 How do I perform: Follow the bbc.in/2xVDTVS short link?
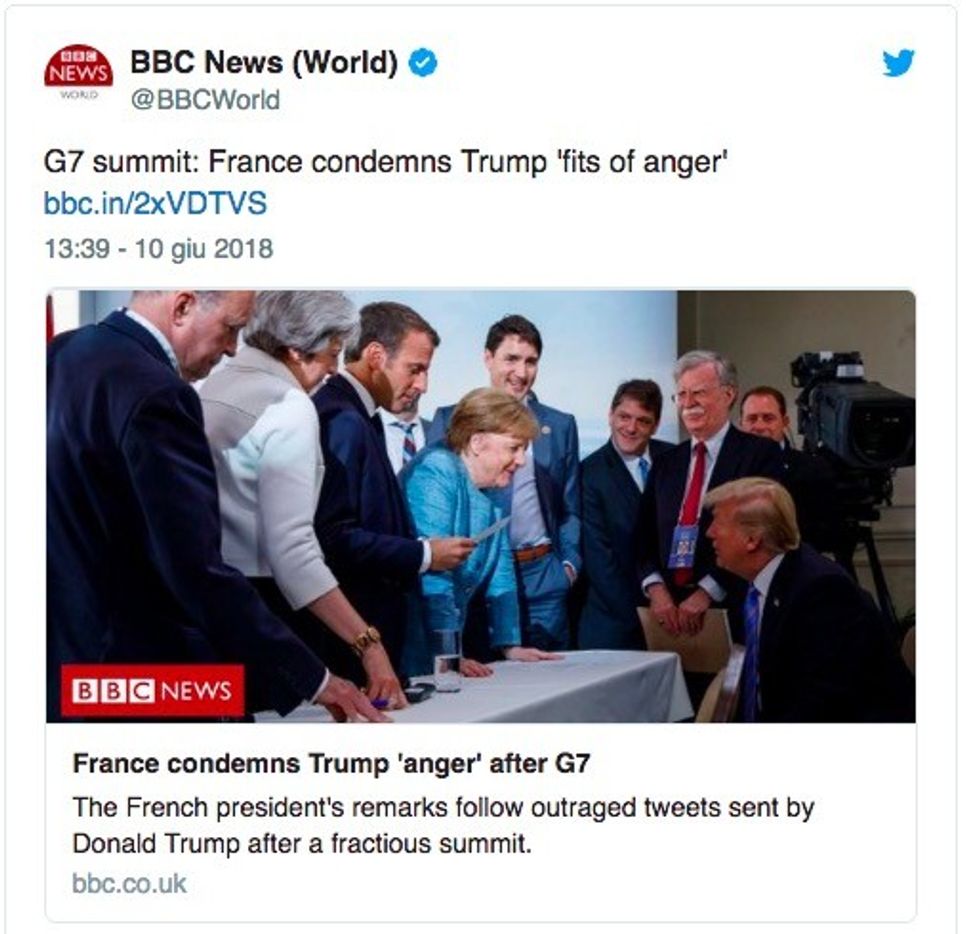pyautogui.click(x=155, y=203)
